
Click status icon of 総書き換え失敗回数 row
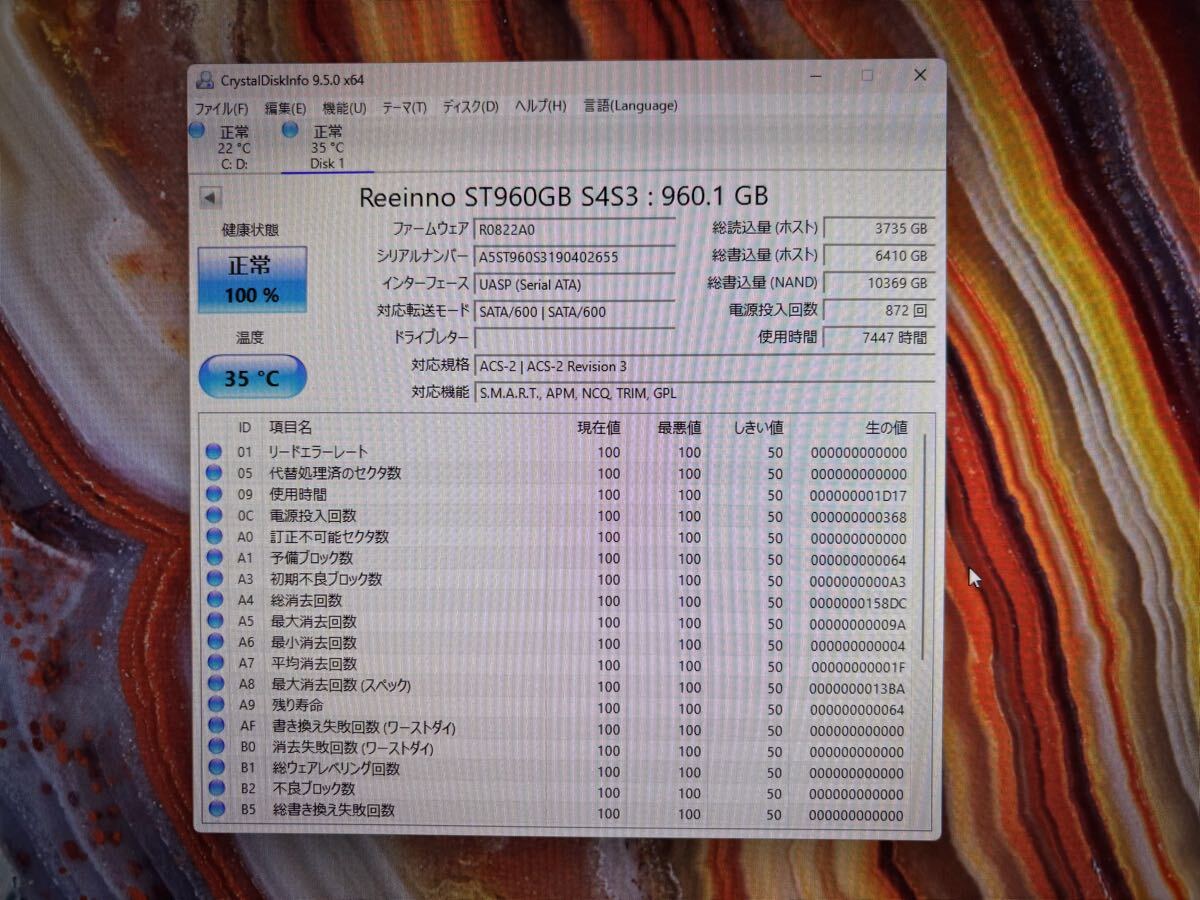pyautogui.click(x=217, y=810)
